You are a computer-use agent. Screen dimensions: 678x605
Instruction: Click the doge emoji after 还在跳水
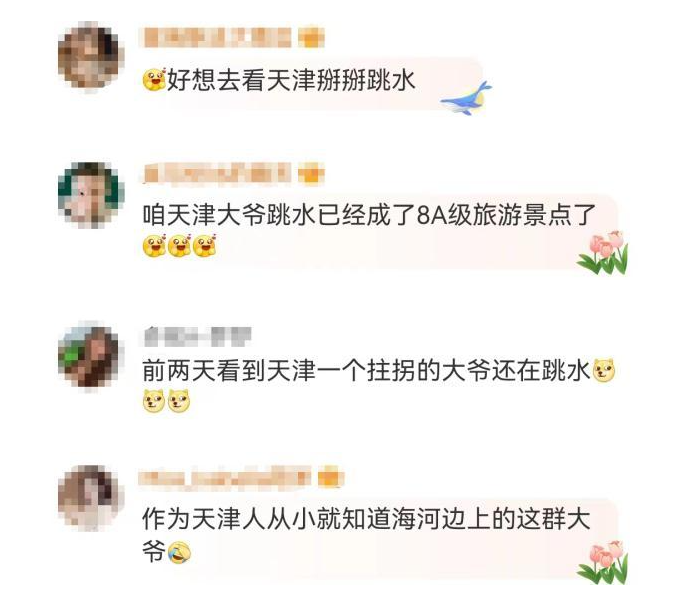click(x=604, y=371)
